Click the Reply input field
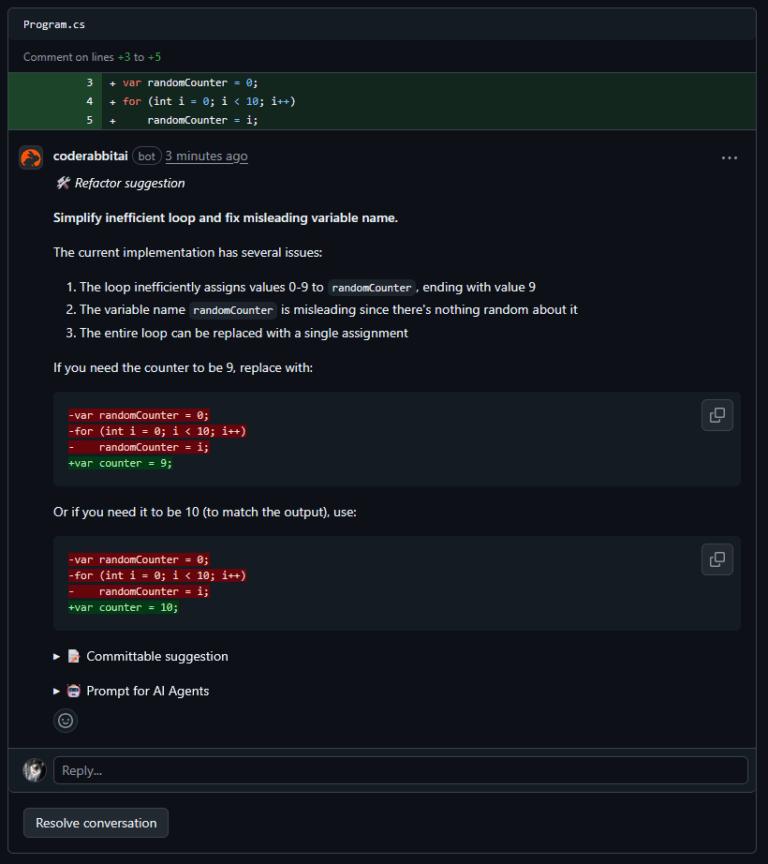The image size is (768, 864). click(400, 770)
